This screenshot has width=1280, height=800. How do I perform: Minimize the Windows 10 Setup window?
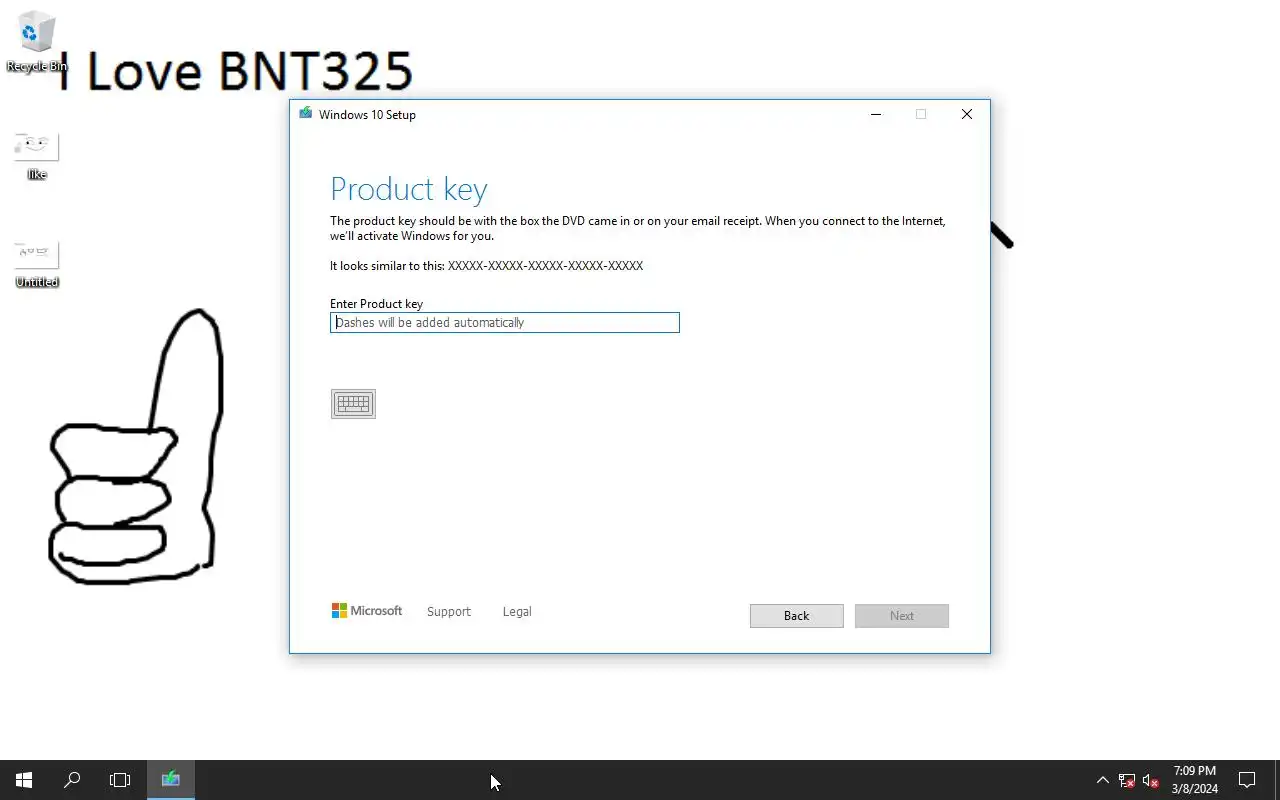[876, 114]
